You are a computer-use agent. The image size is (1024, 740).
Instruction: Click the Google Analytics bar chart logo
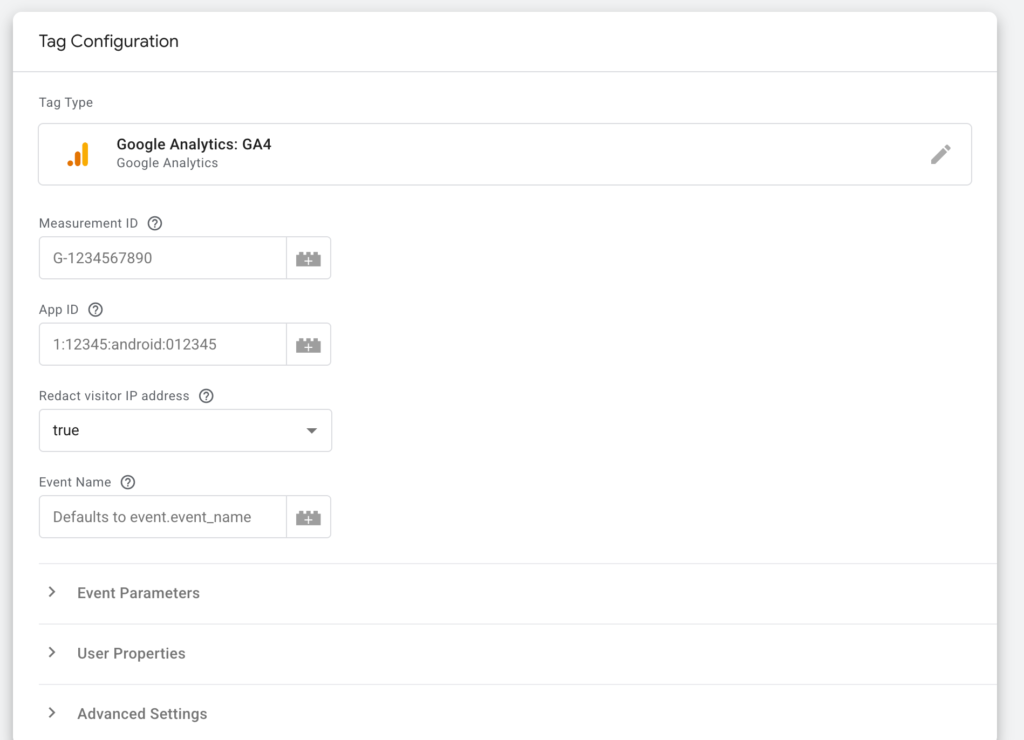78,154
